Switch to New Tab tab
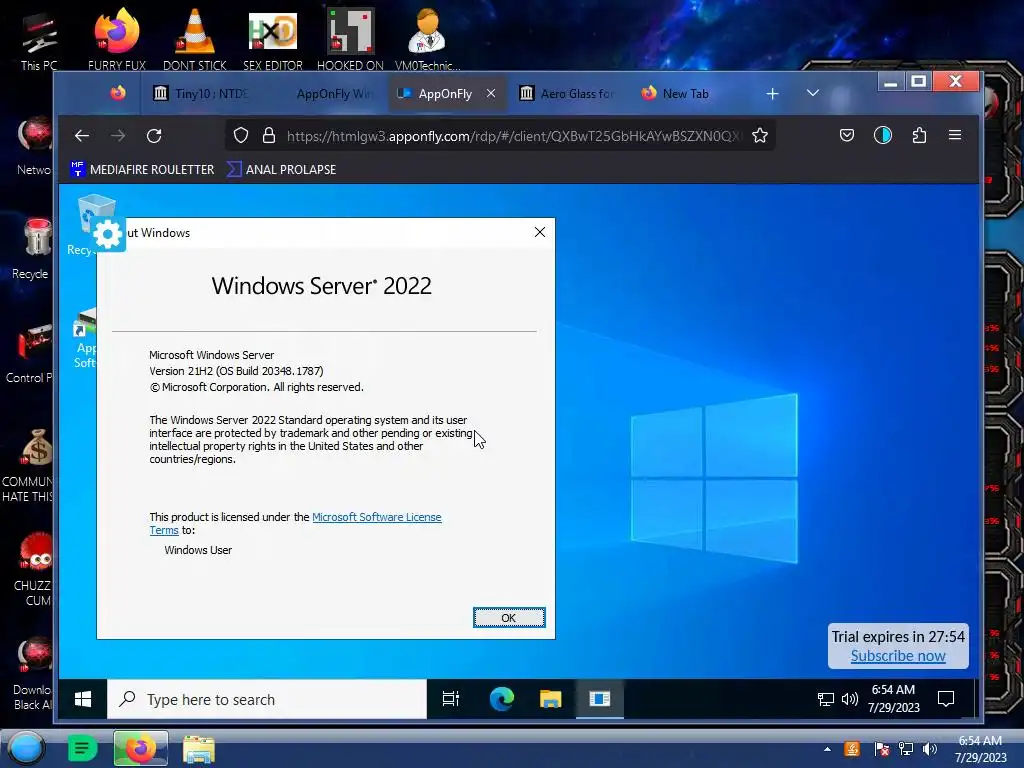This screenshot has height=768, width=1024. (676, 93)
